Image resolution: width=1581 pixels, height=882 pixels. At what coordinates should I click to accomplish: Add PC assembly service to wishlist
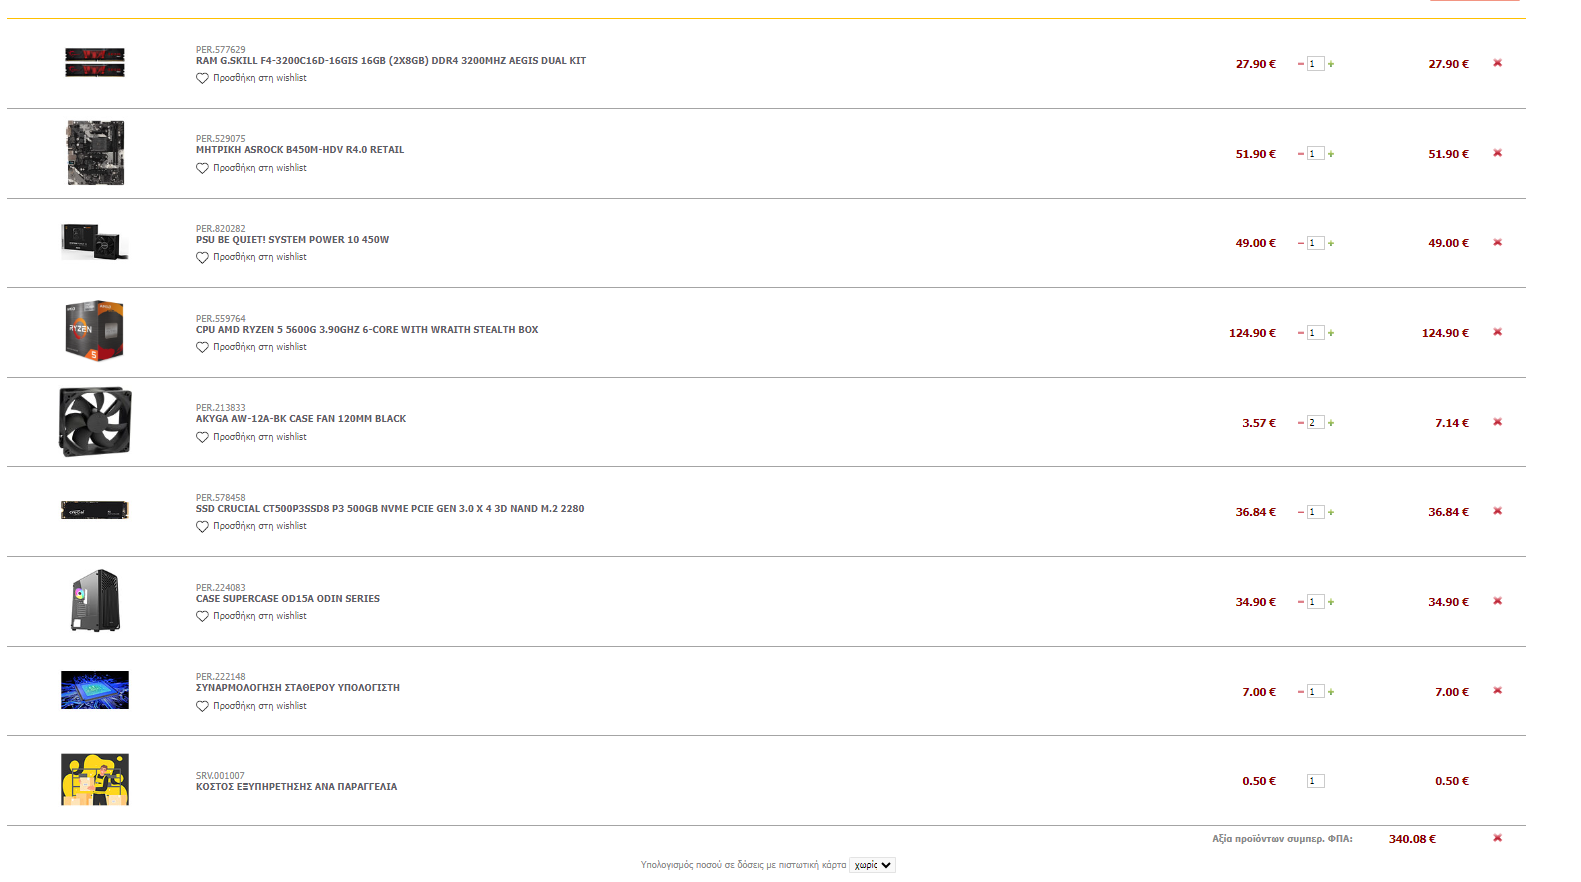point(251,706)
